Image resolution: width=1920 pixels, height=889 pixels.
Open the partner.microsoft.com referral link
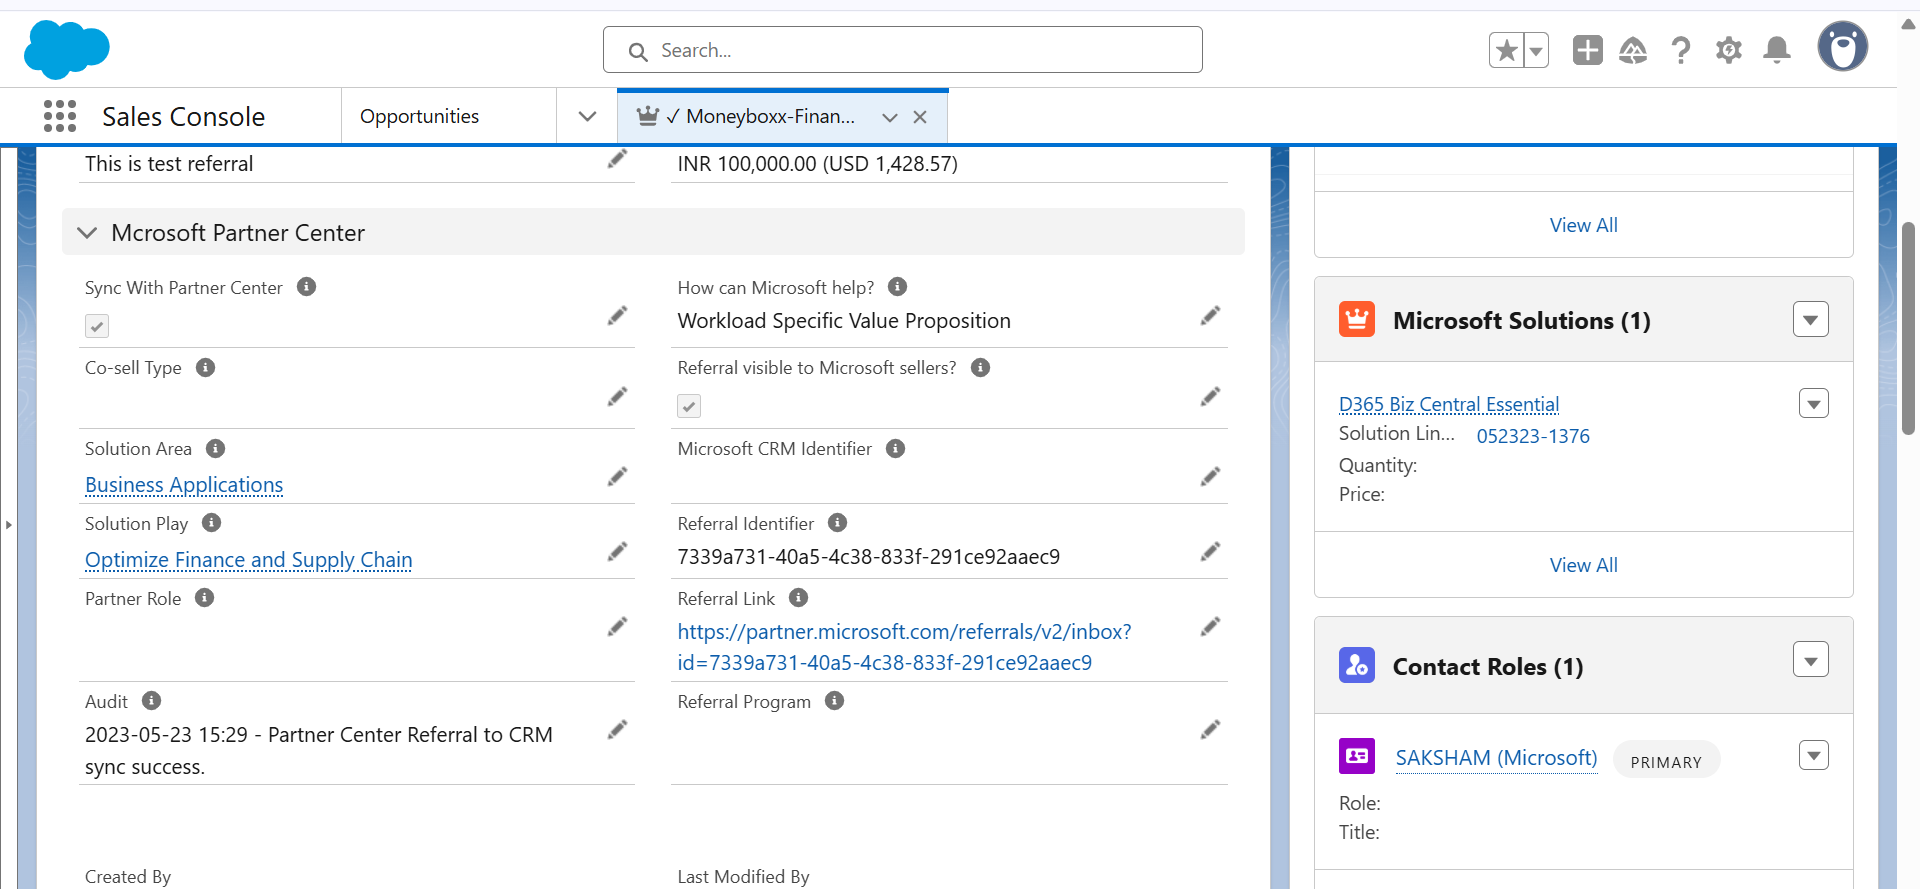904,647
